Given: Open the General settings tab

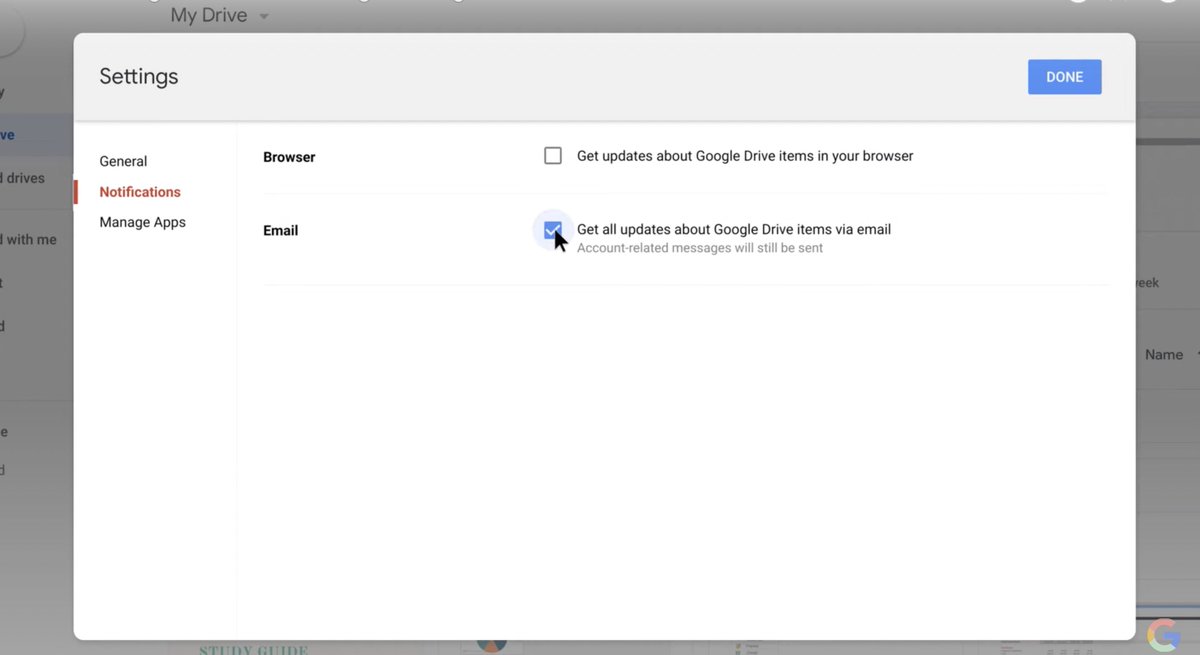Looking at the screenshot, I should (x=123, y=161).
